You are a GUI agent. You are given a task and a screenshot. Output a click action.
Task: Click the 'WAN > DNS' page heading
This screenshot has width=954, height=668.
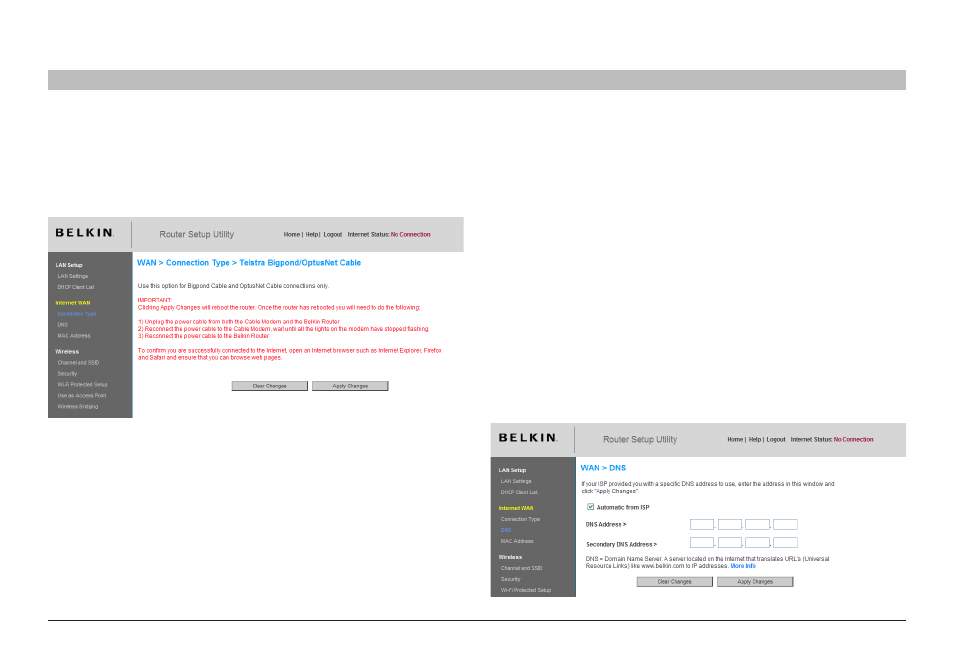603,468
